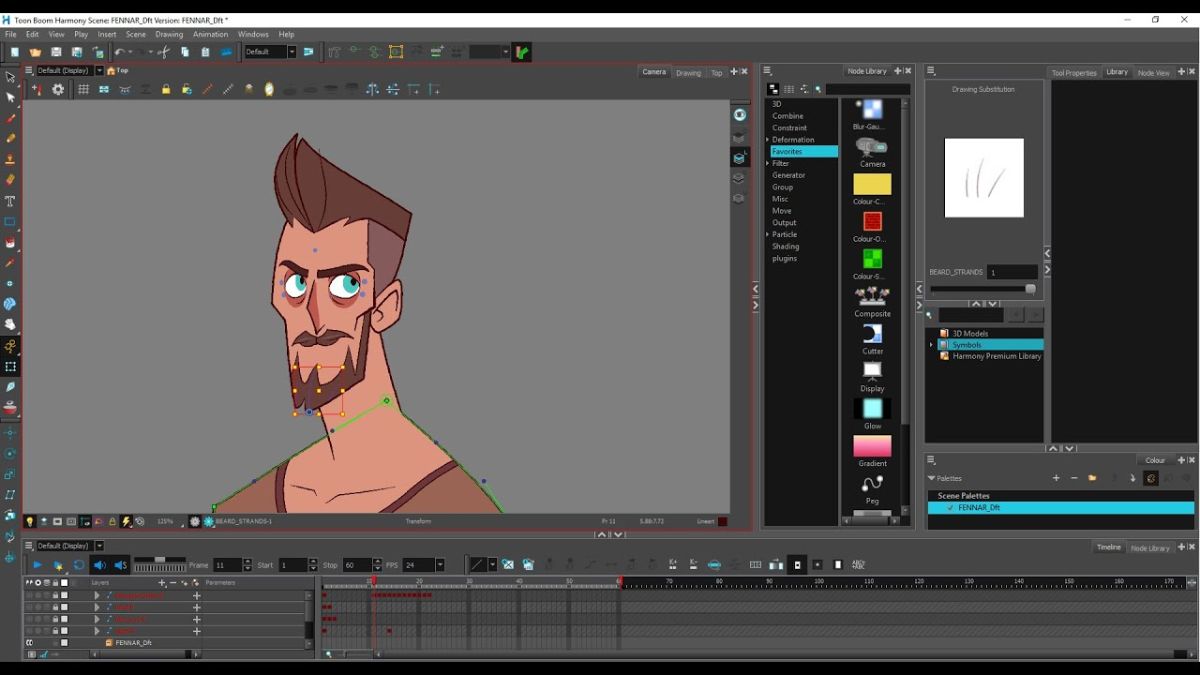Toggle the lock on first timeline layer

click(x=55, y=595)
